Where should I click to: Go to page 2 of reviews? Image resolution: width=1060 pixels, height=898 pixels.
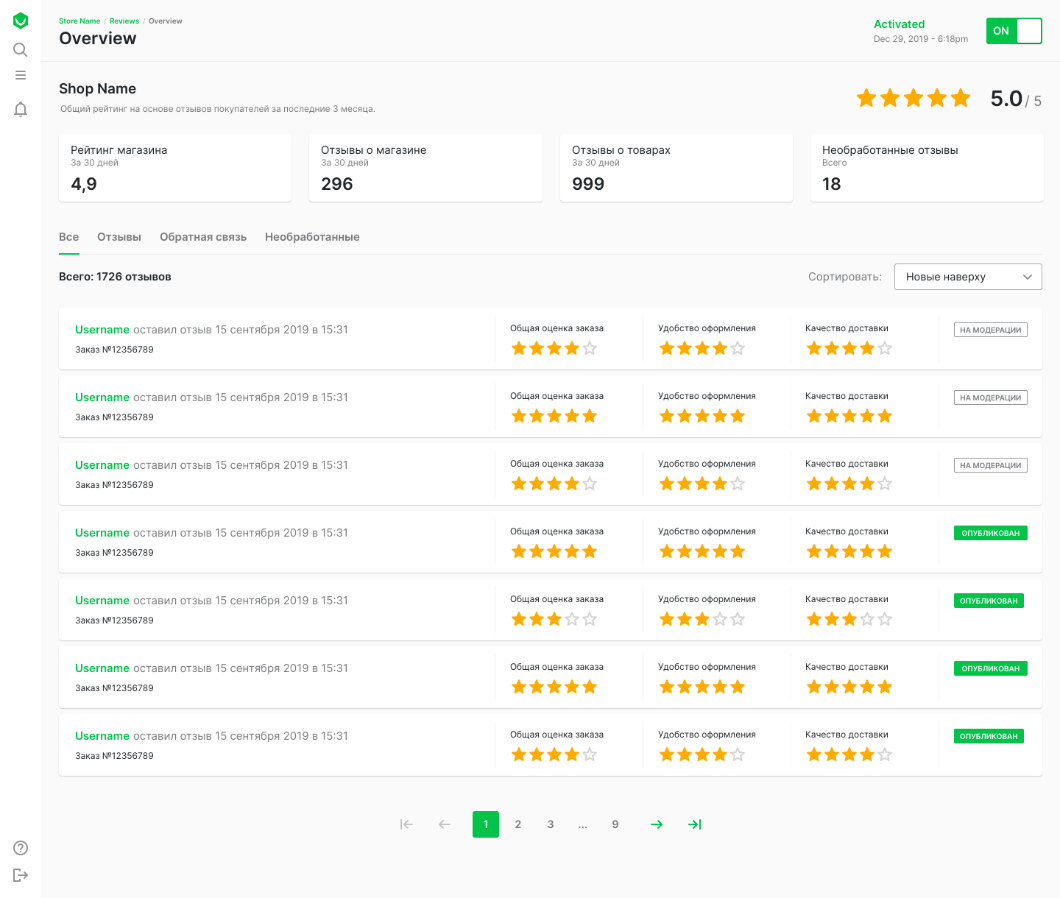pyautogui.click(x=518, y=825)
